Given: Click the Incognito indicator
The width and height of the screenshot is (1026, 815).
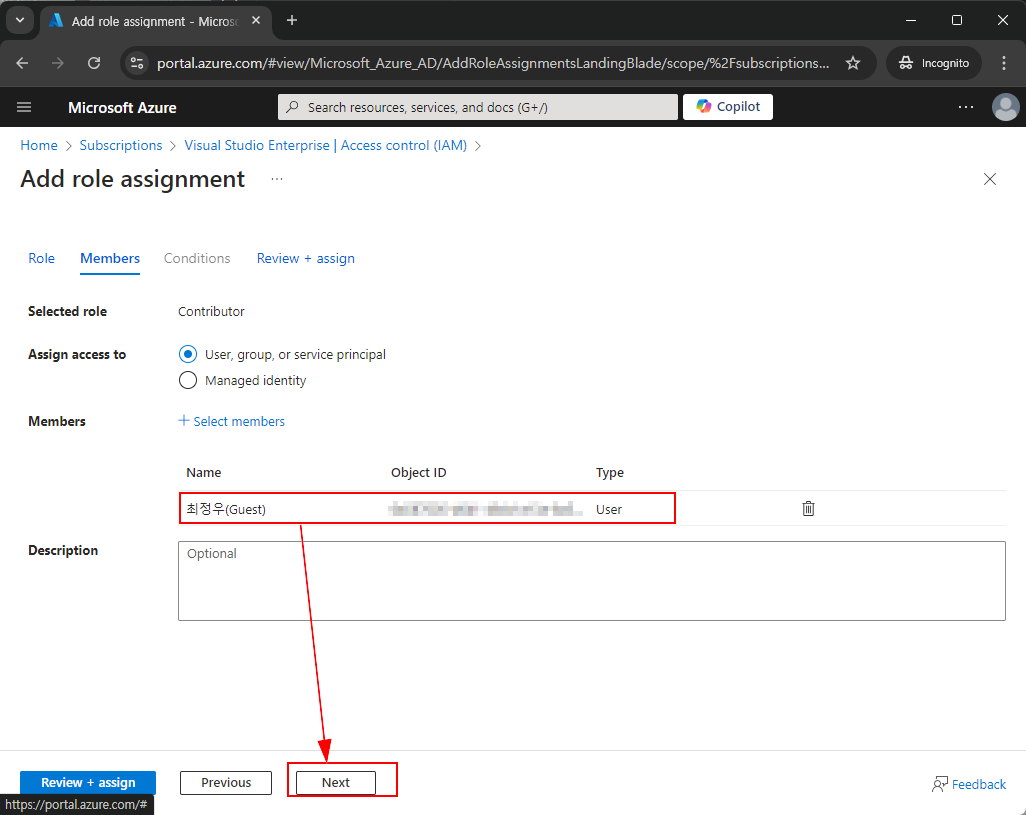Looking at the screenshot, I should coord(934,63).
